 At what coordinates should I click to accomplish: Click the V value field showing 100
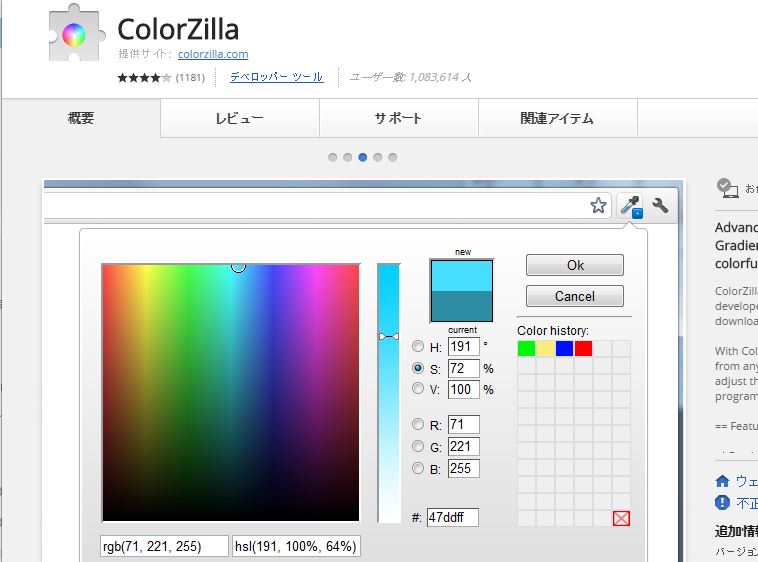(x=464, y=389)
